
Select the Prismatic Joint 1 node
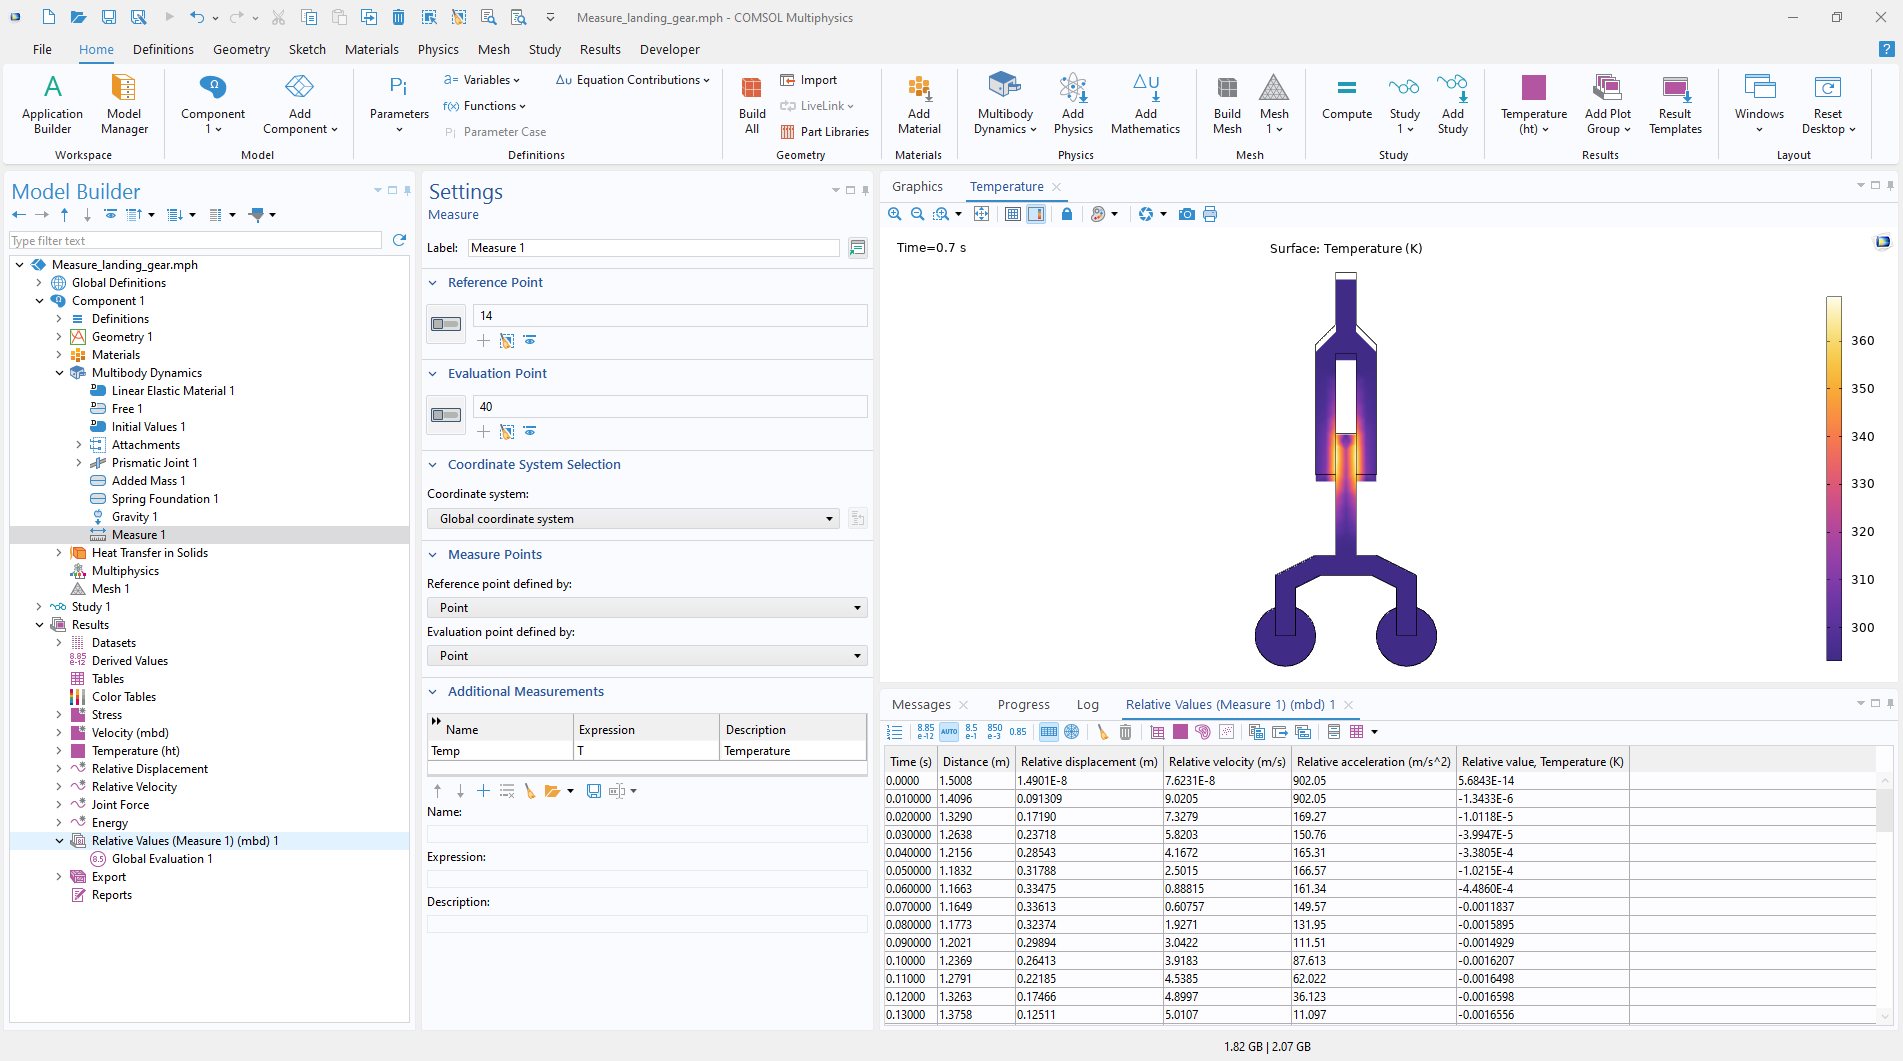[154, 463]
